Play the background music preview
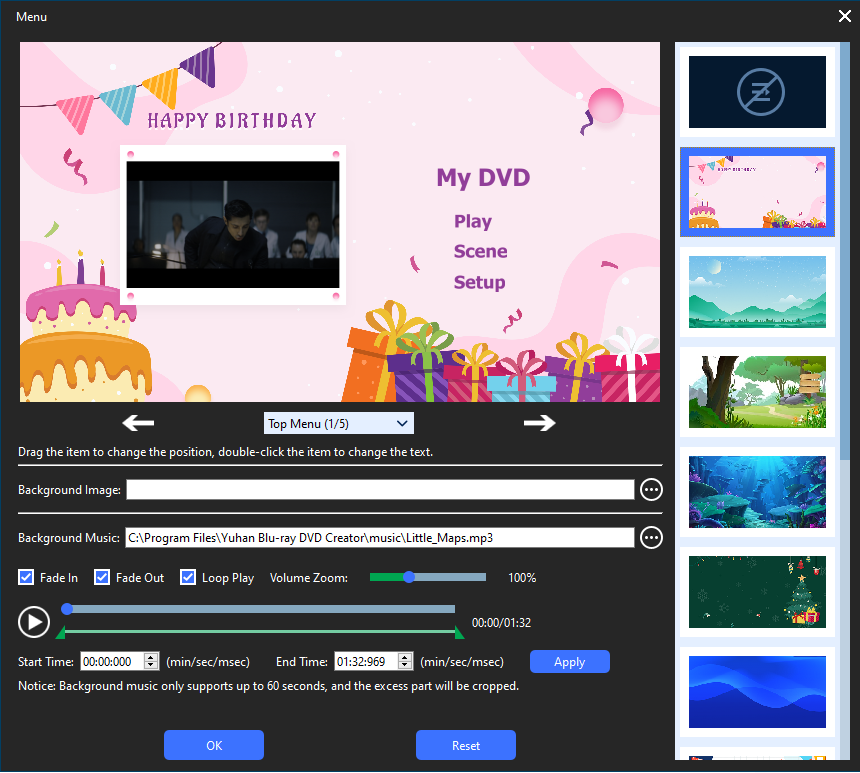Viewport: 860px width, 773px height. point(33,622)
